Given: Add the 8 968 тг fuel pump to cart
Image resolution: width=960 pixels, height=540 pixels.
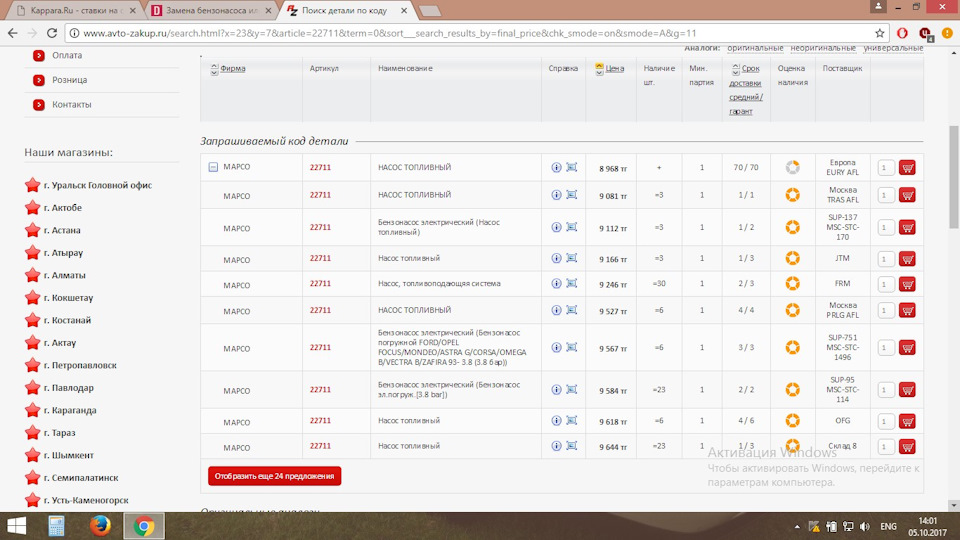Looking at the screenshot, I should tap(907, 168).
